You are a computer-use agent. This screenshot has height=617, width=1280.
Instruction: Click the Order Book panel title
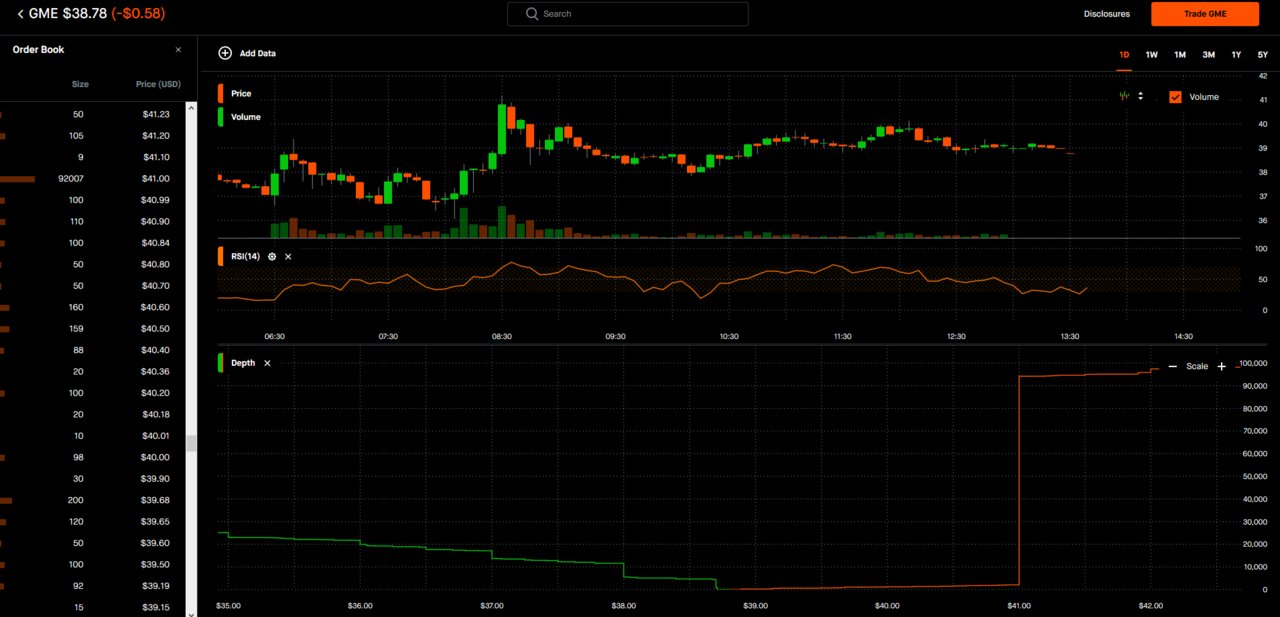[x=38, y=50]
